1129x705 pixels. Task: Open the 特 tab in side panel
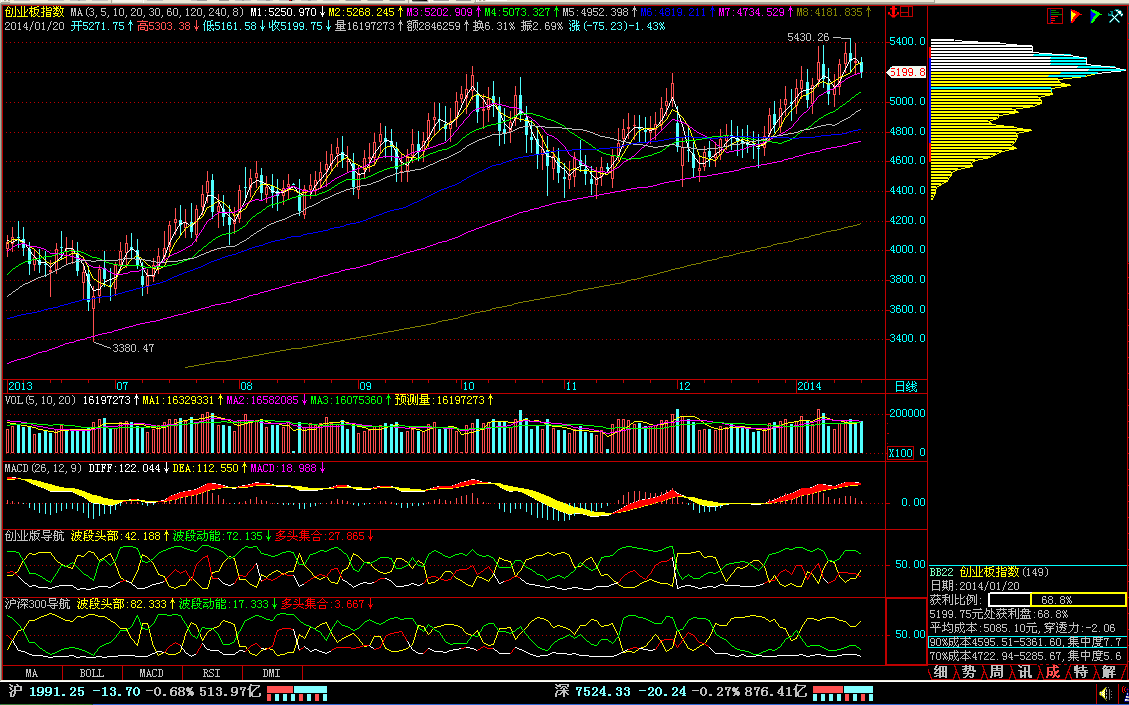pyautogui.click(x=1081, y=673)
